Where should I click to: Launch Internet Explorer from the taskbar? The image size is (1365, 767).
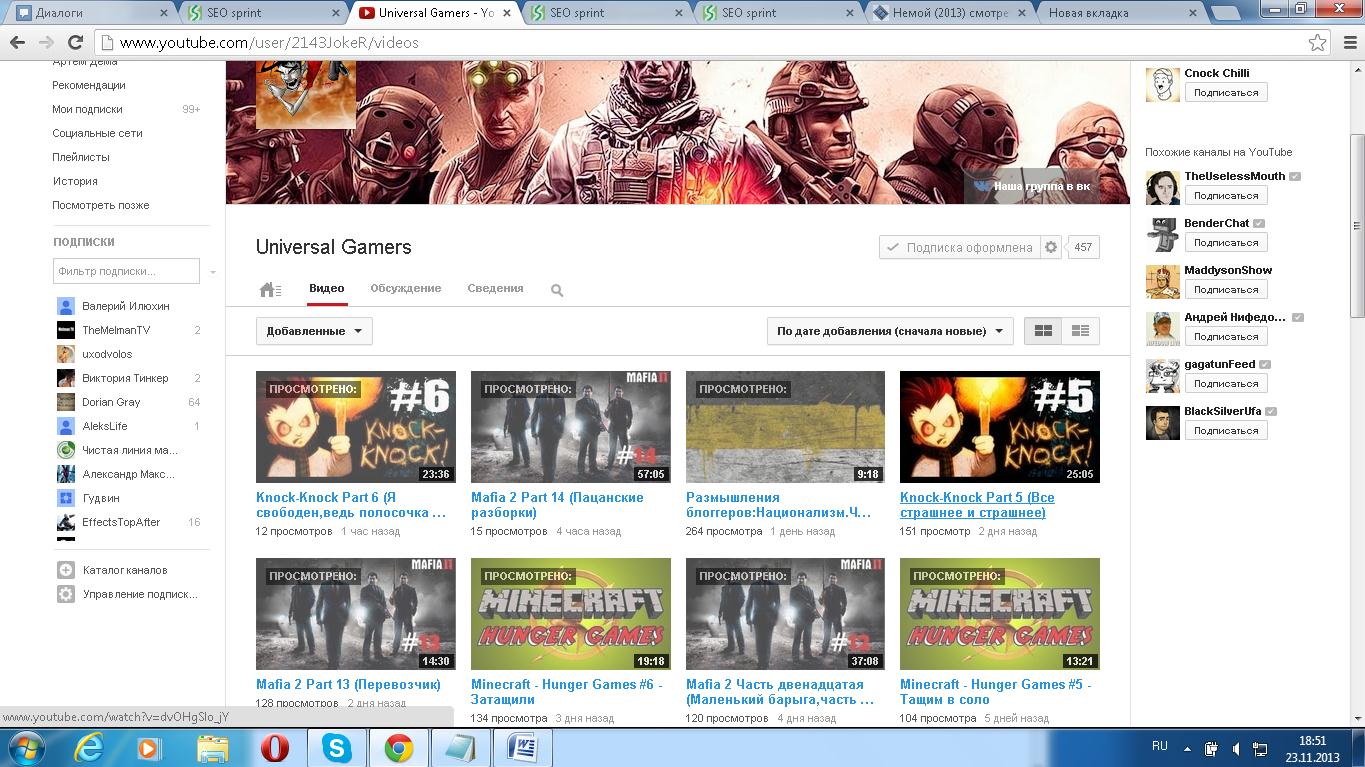click(89, 748)
